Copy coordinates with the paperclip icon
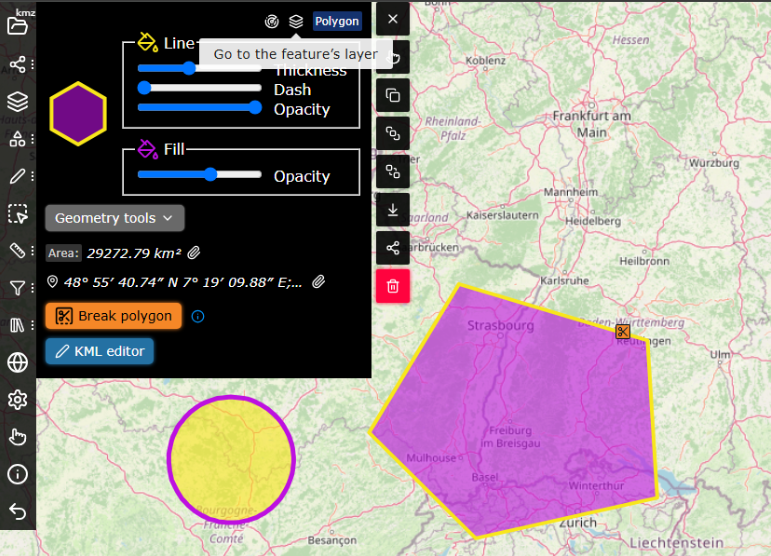 point(319,282)
